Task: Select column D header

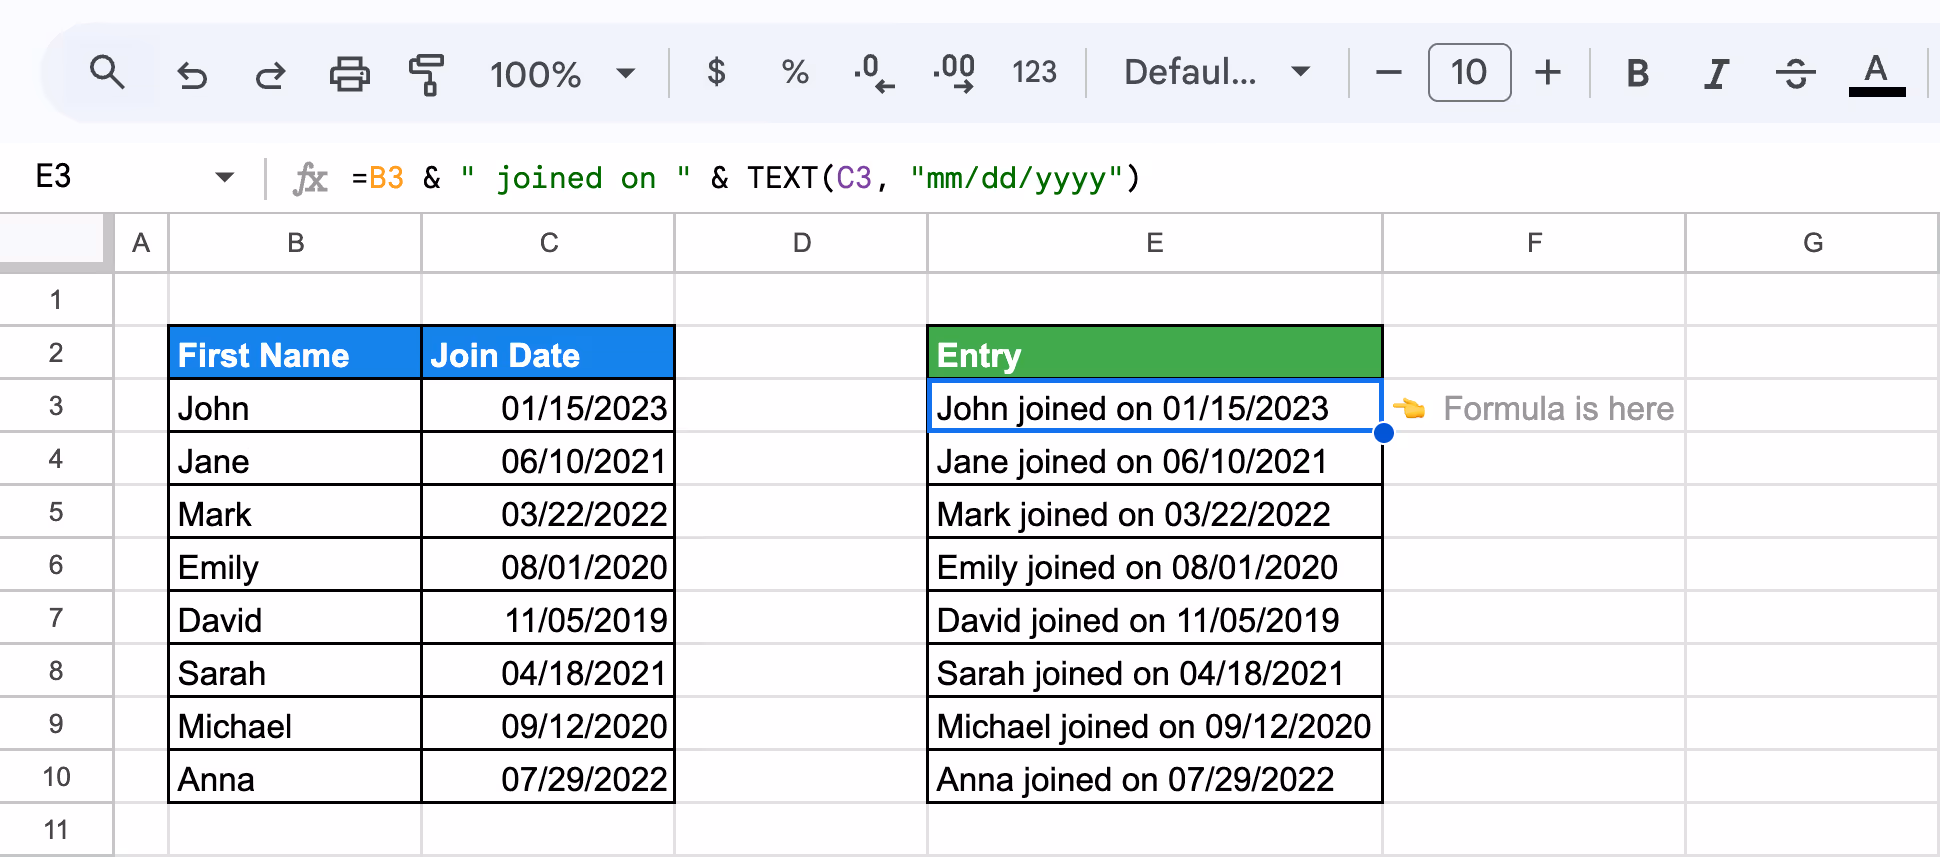Action: click(x=801, y=243)
